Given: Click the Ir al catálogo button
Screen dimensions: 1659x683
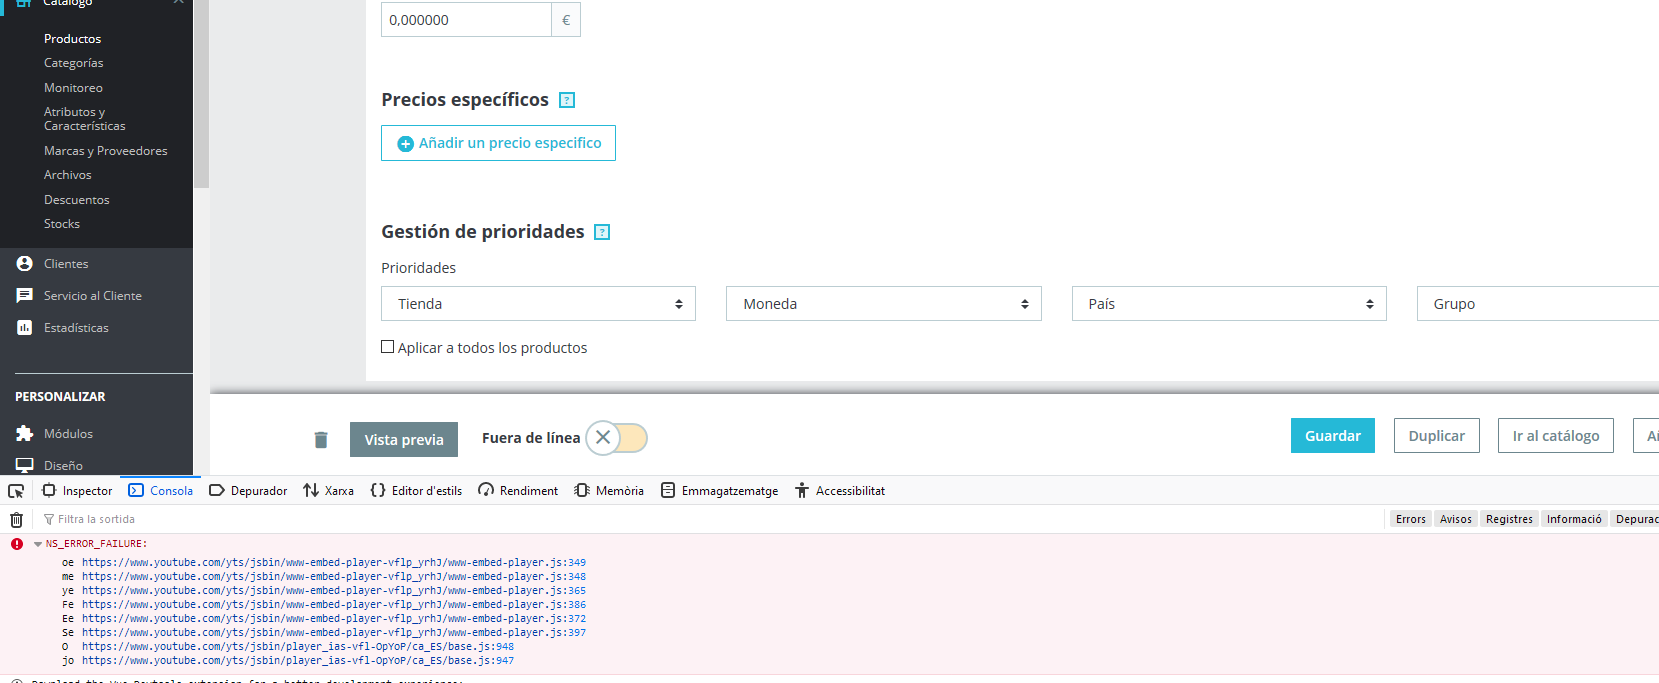Looking at the screenshot, I should pos(1556,436).
